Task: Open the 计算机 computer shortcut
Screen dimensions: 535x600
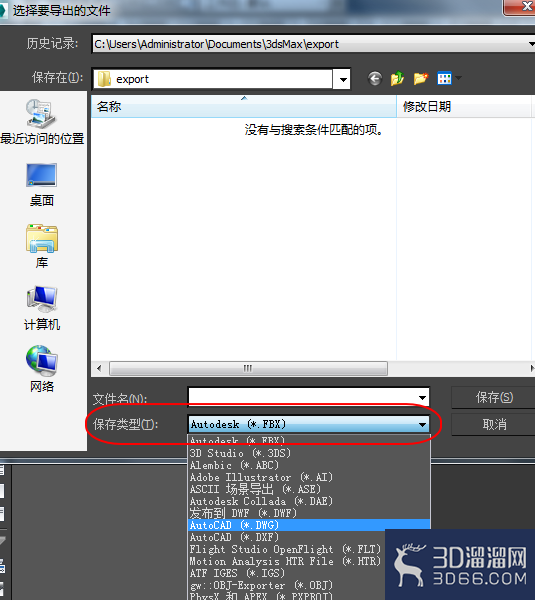Action: (42, 308)
